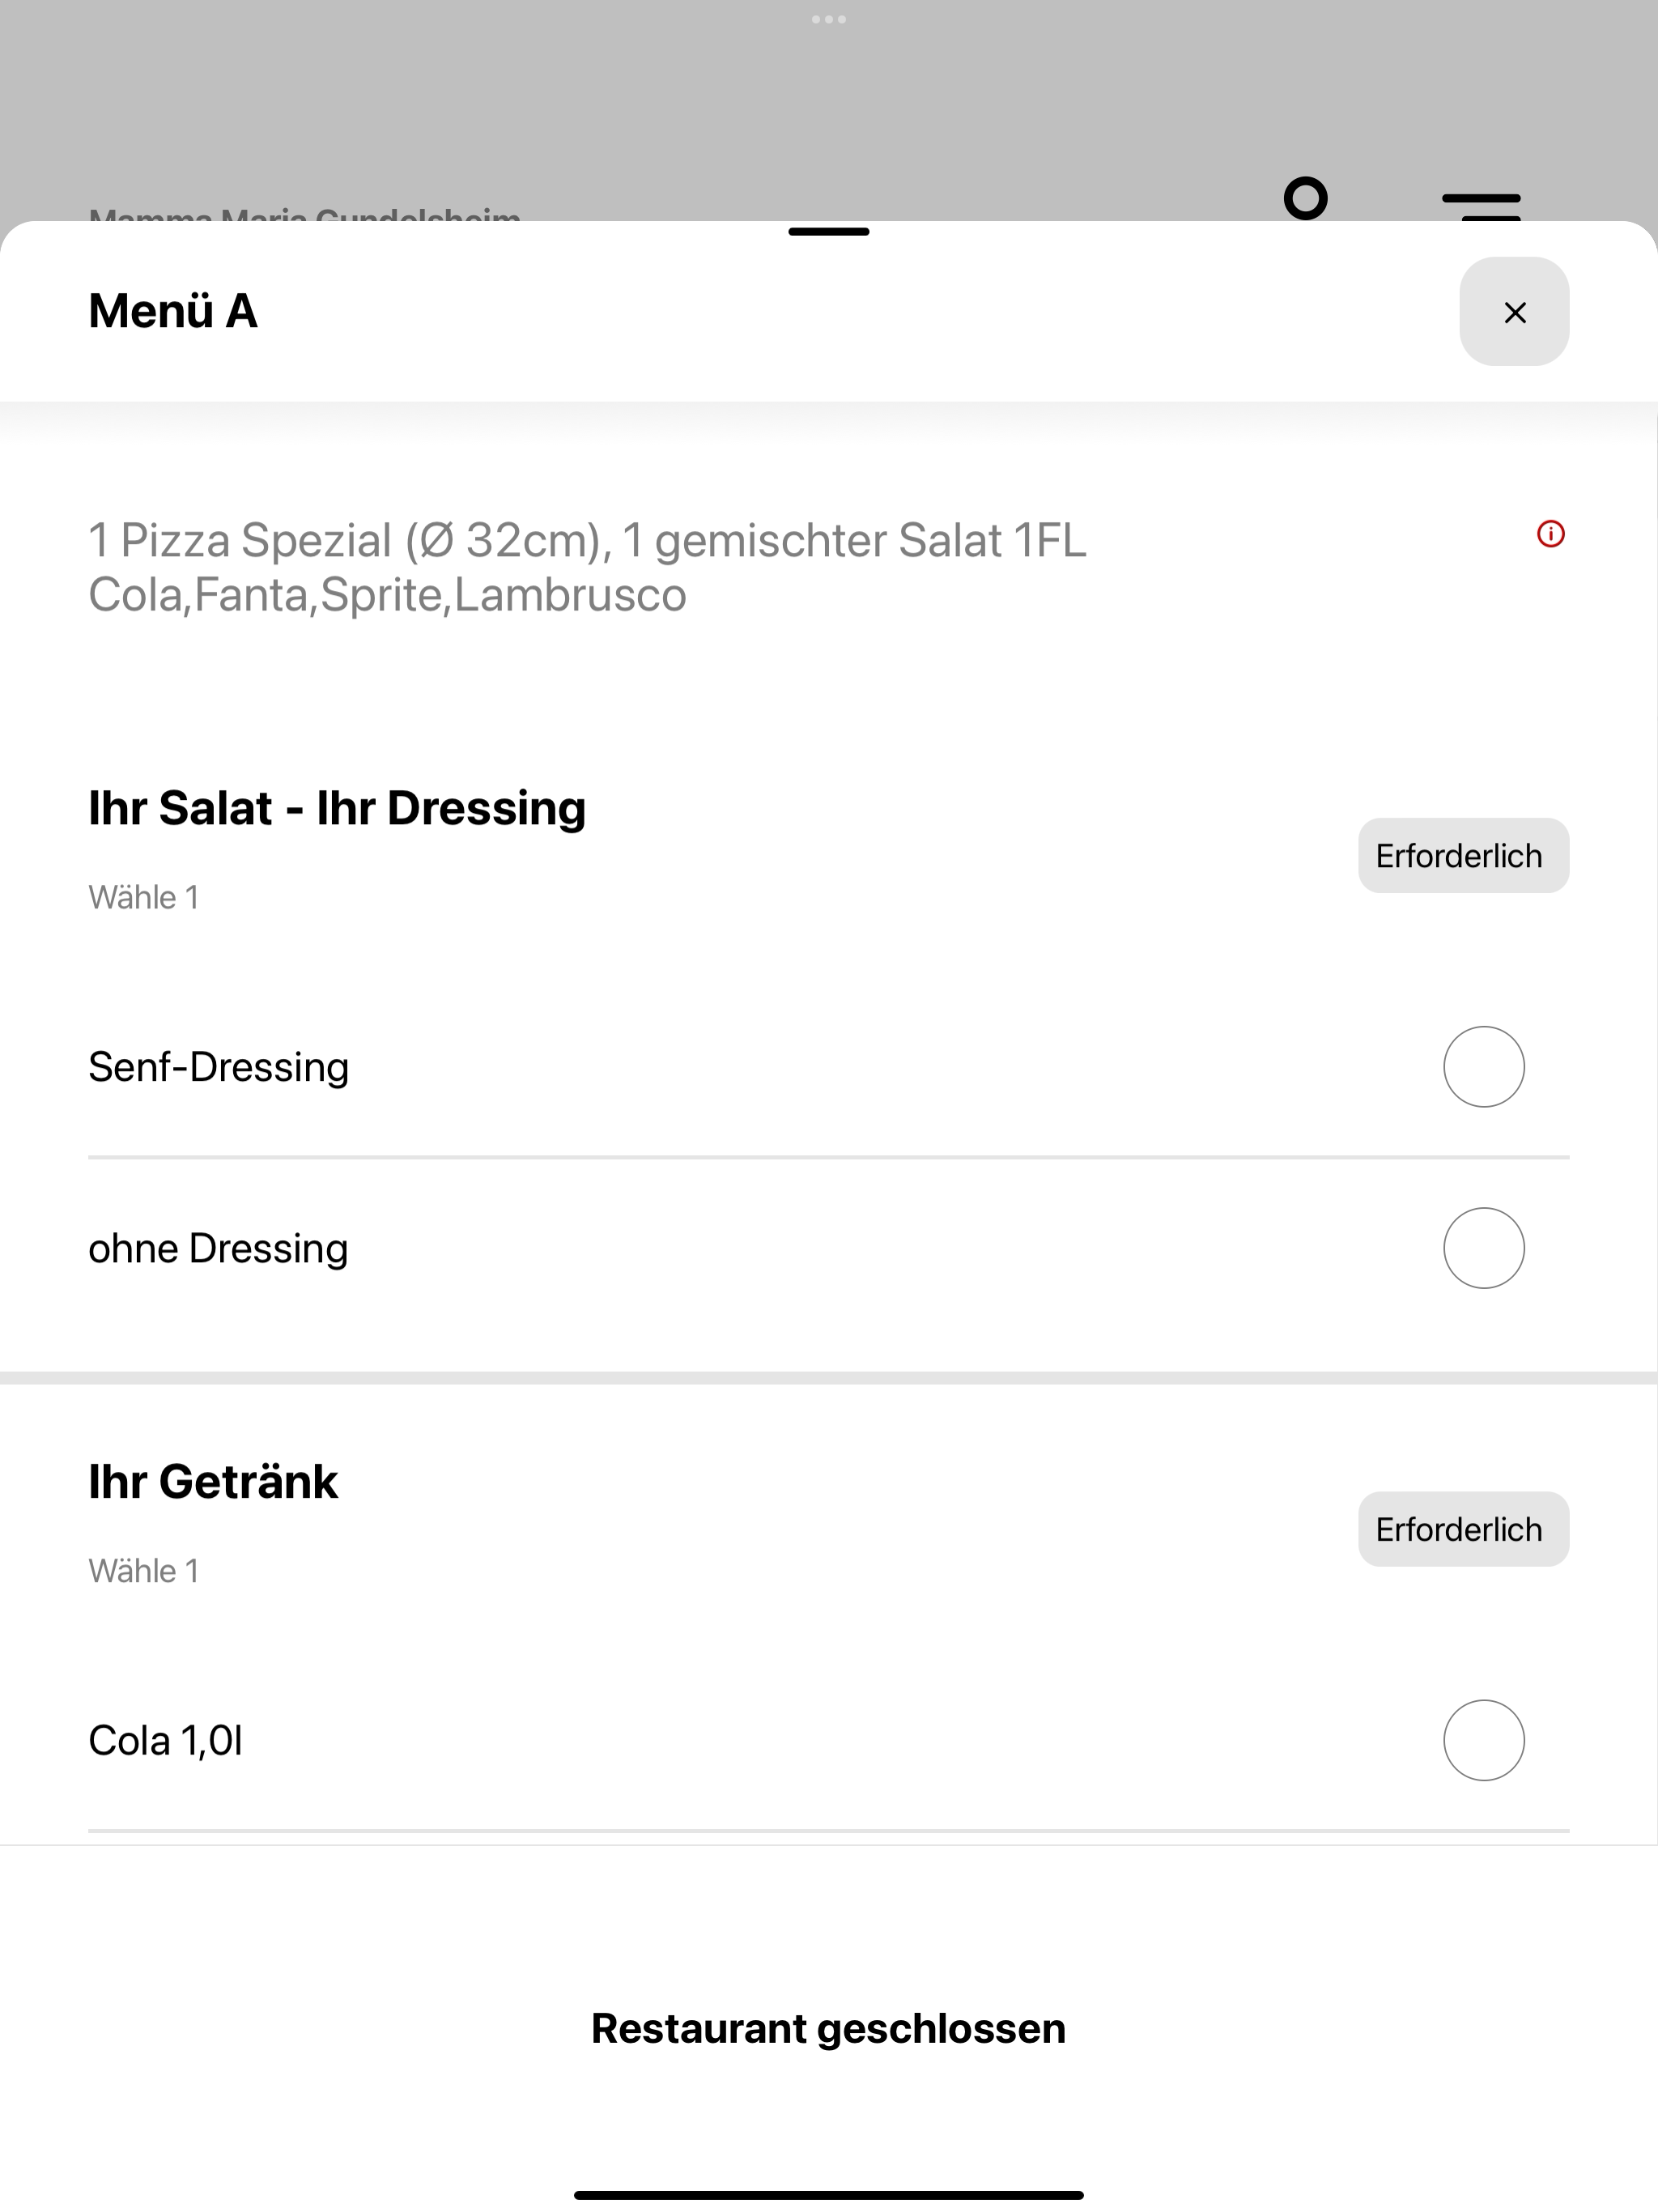
Task: Tap the circular profile icon in header
Action: coord(1306,198)
